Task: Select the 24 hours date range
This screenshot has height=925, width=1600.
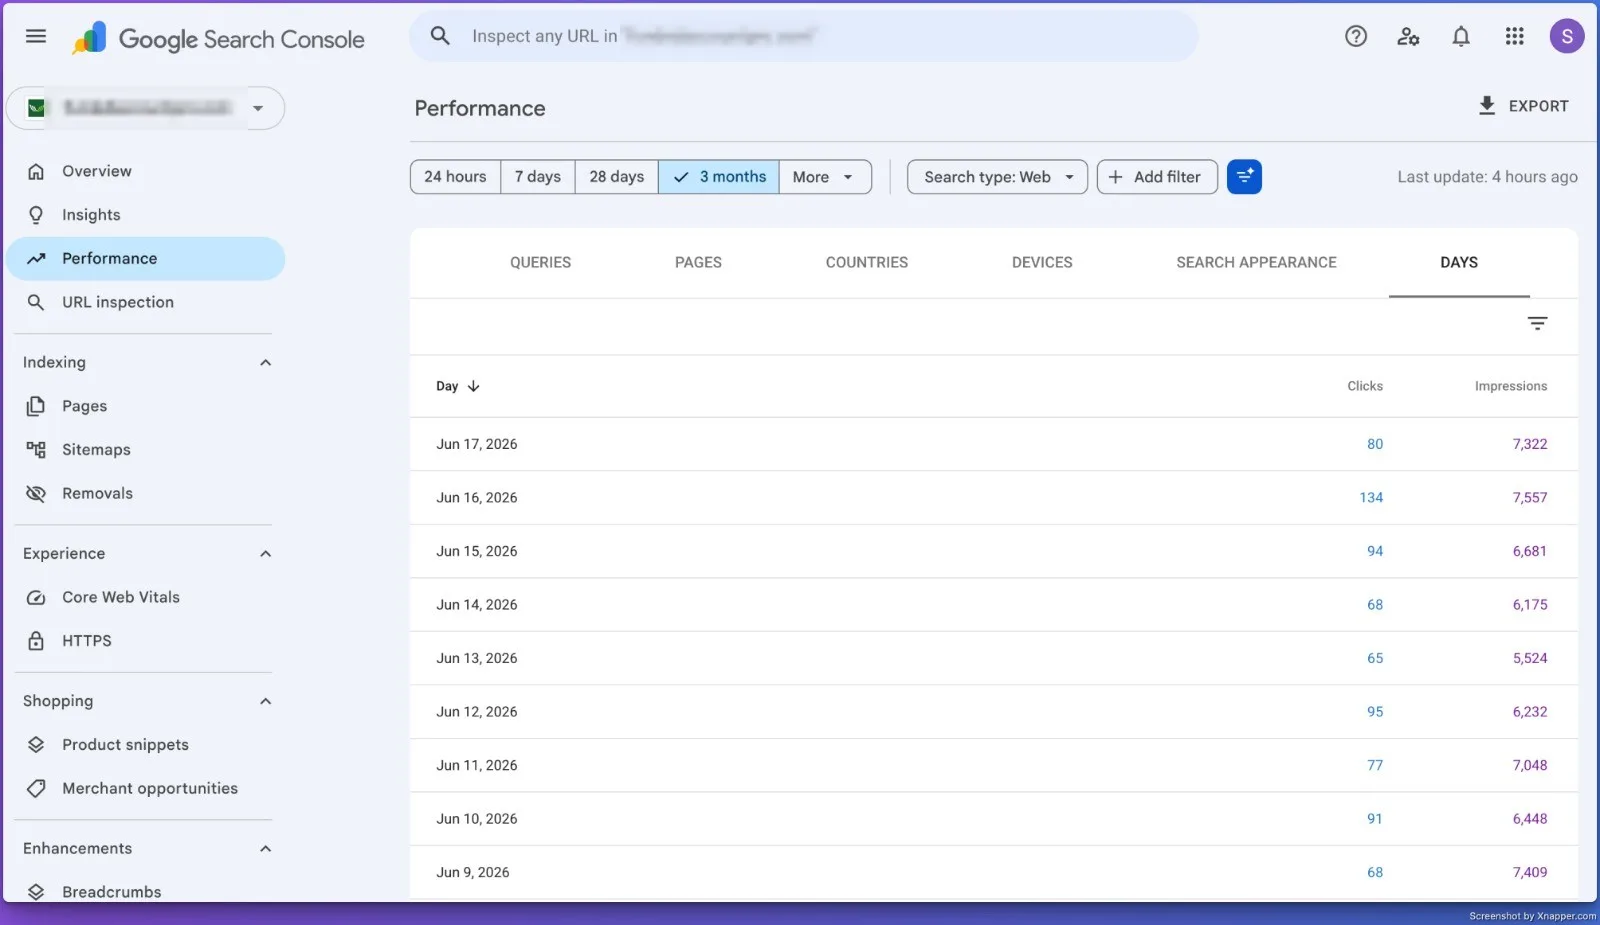Action: click(455, 177)
